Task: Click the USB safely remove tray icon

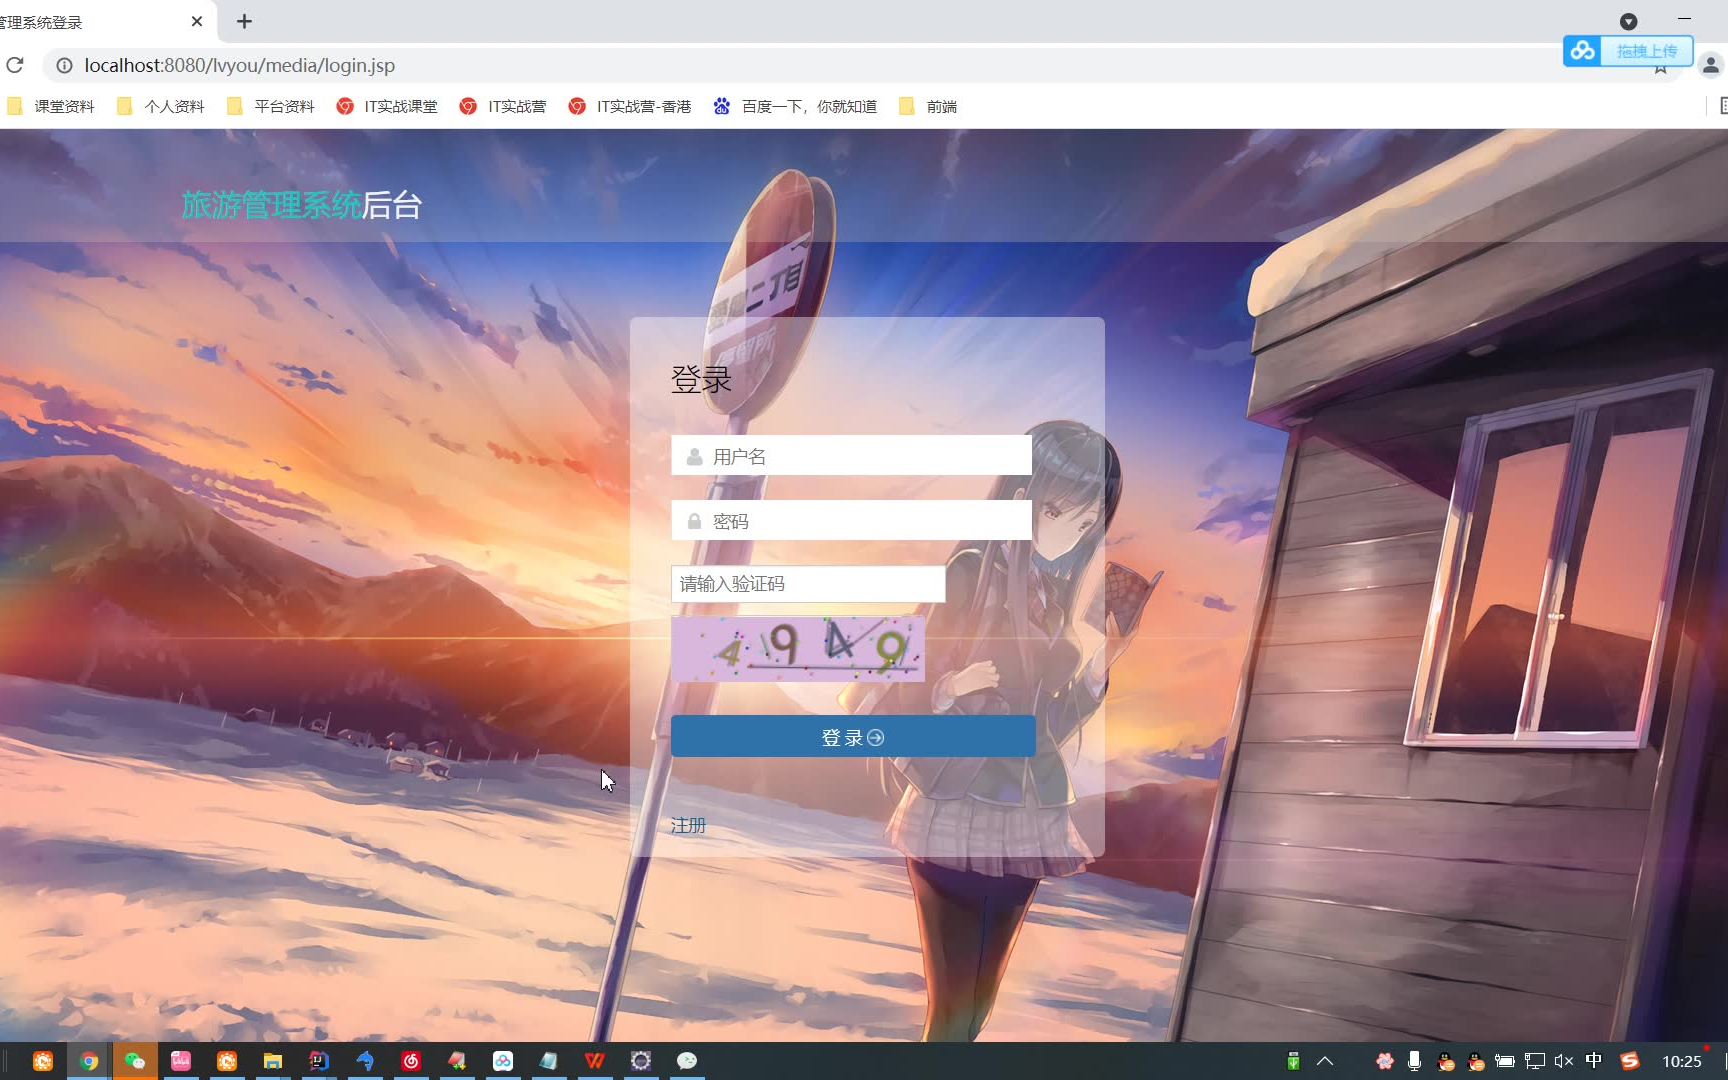Action: click(1293, 1061)
